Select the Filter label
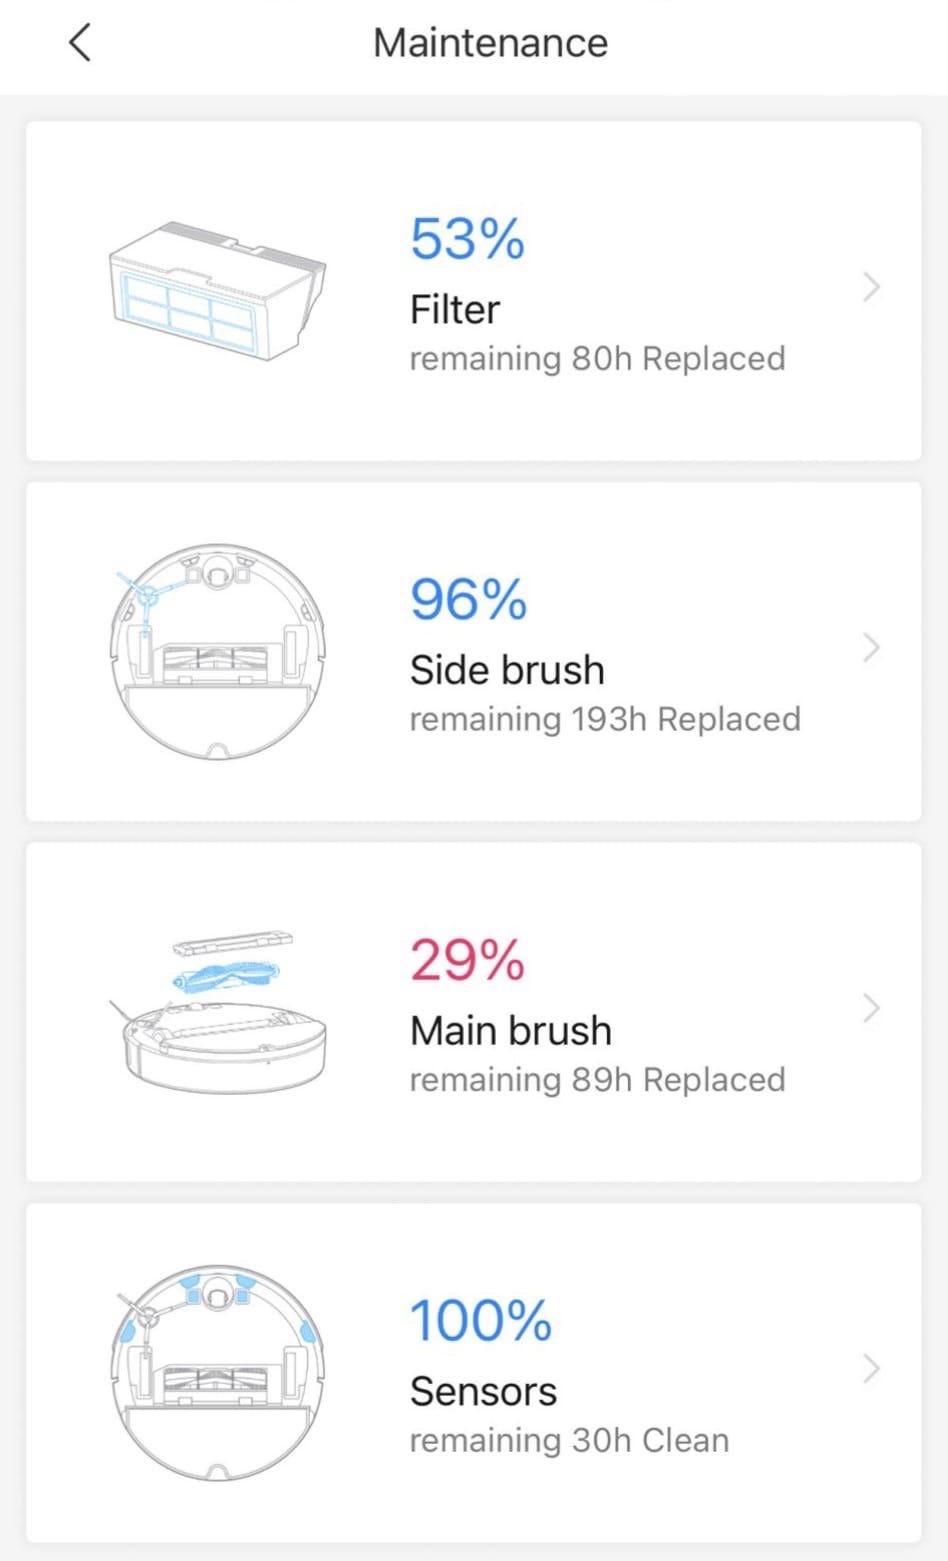The image size is (948, 1561). pos(454,310)
